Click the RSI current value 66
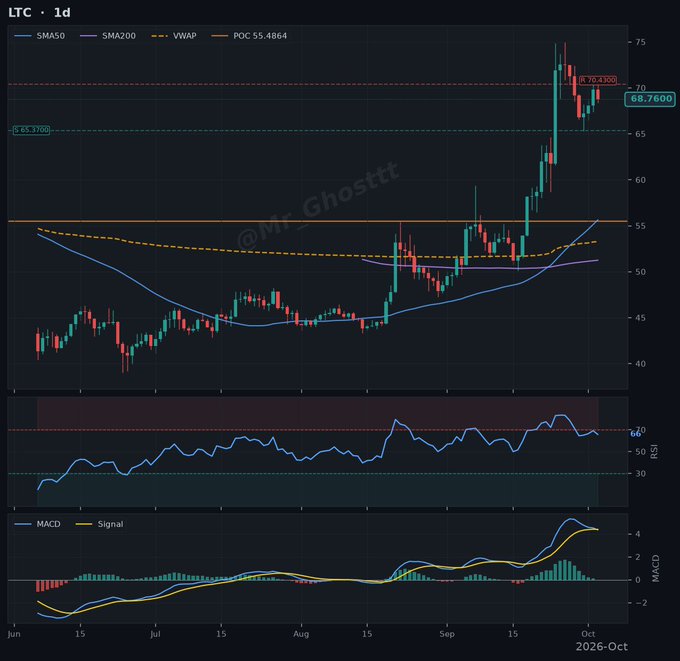Viewport: 680px width, 661px height. pos(635,434)
